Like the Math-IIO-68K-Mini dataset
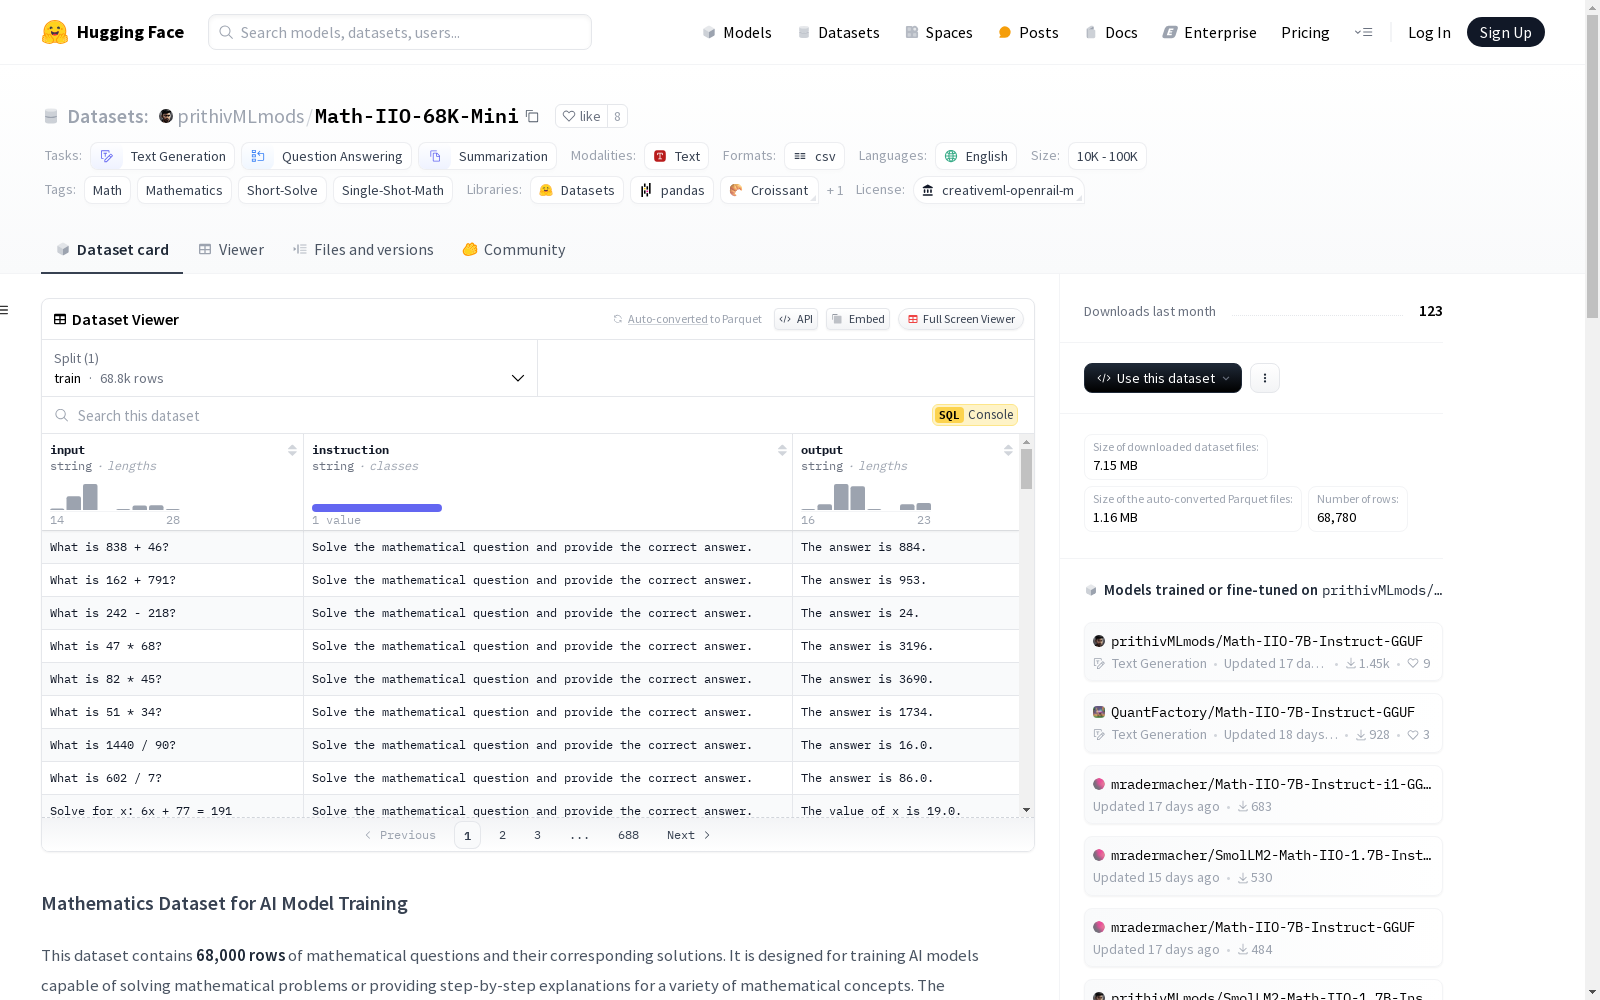 582,116
